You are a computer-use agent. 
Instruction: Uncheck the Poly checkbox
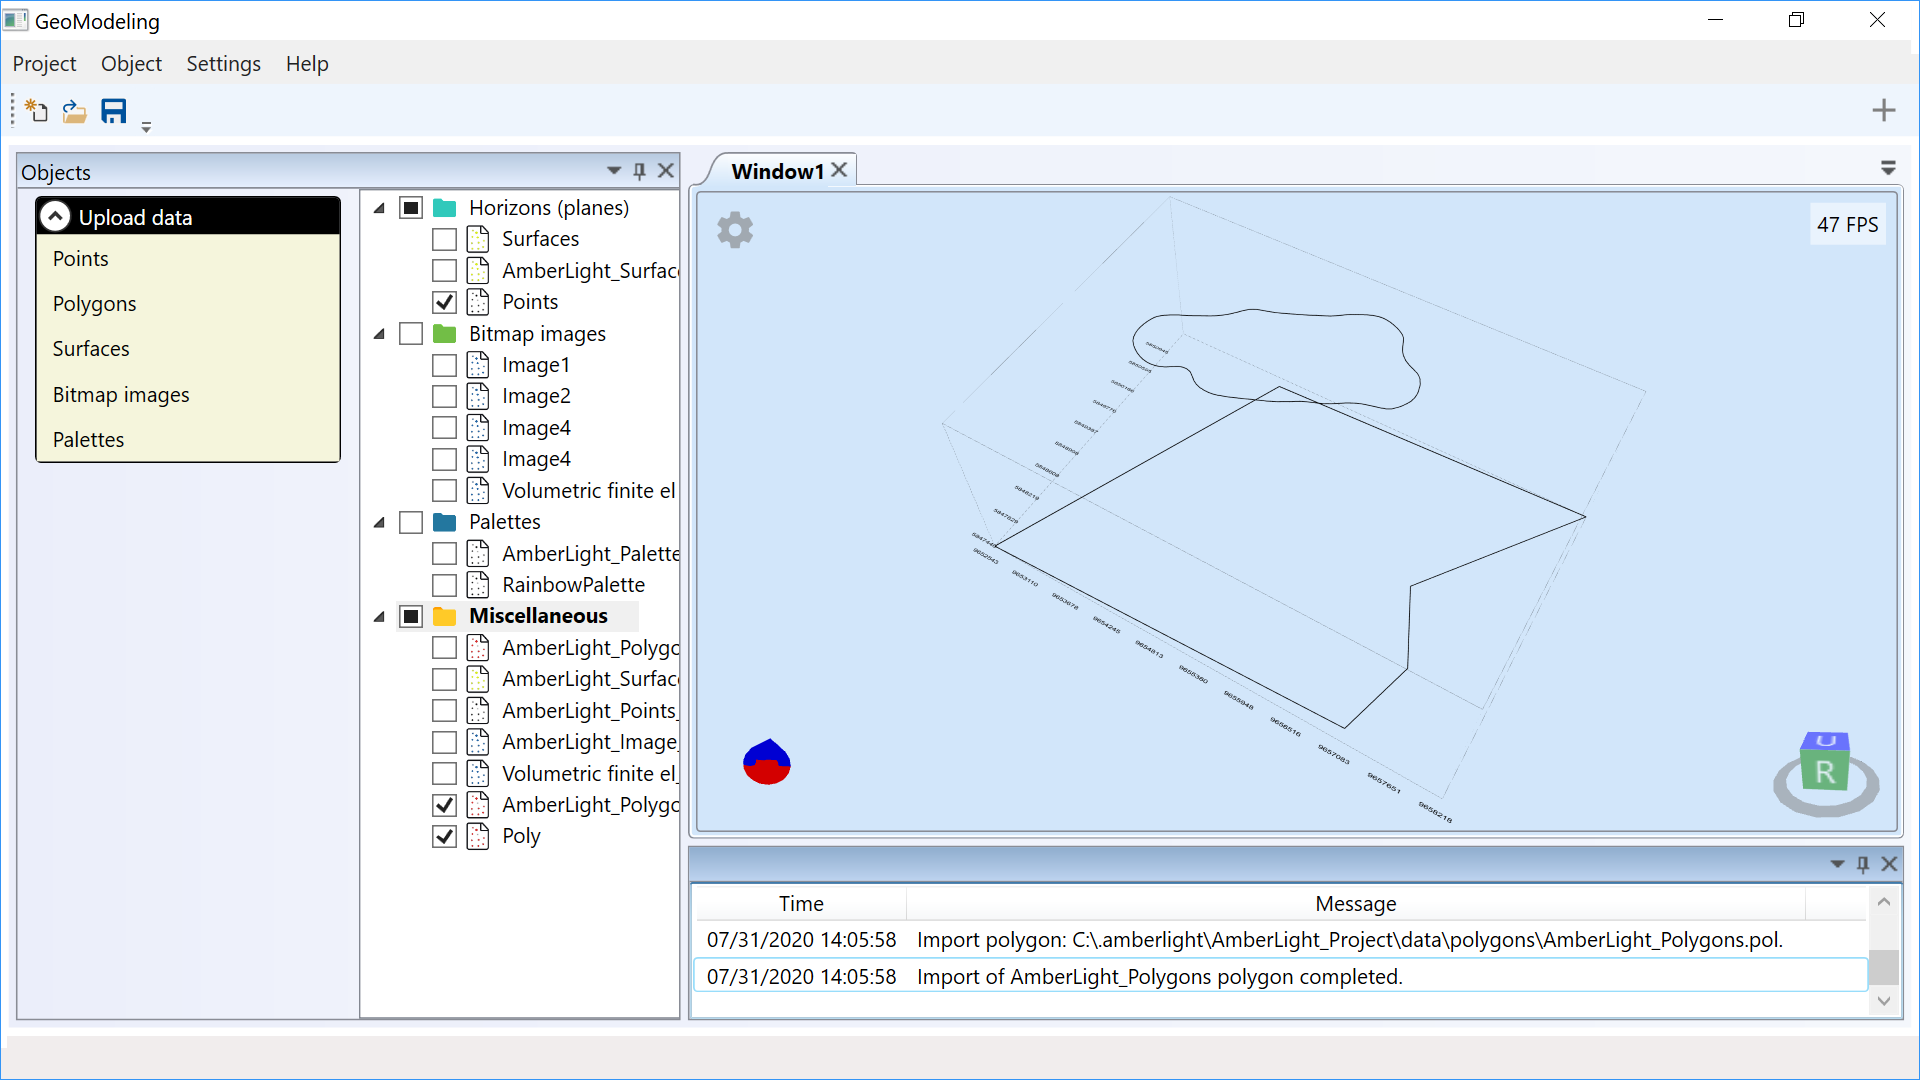[x=445, y=836]
